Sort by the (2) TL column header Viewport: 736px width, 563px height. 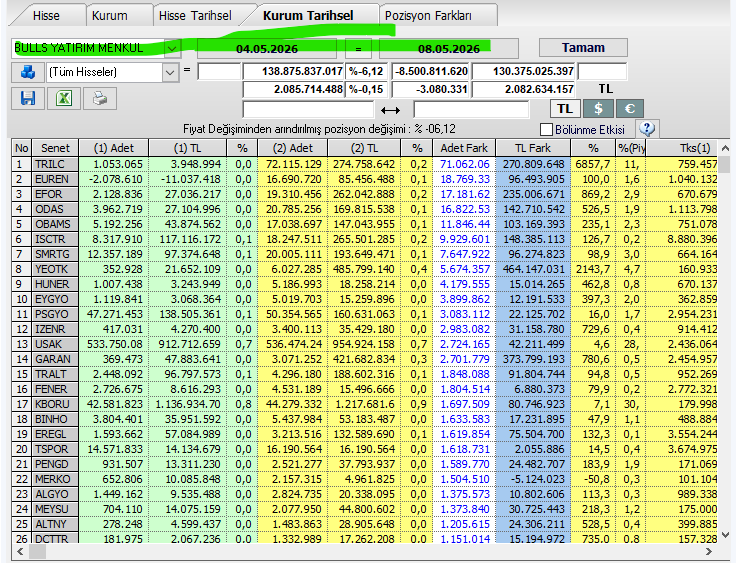click(364, 148)
